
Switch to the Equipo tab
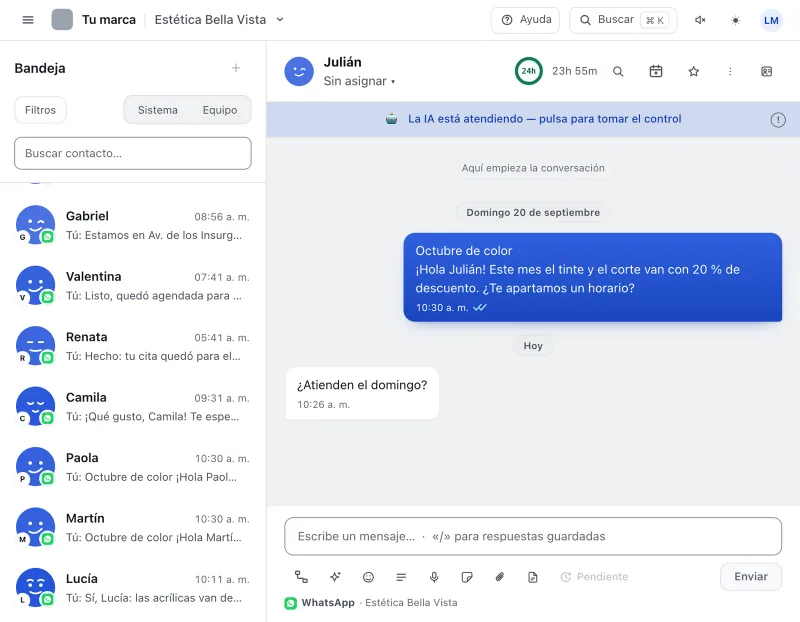point(220,110)
